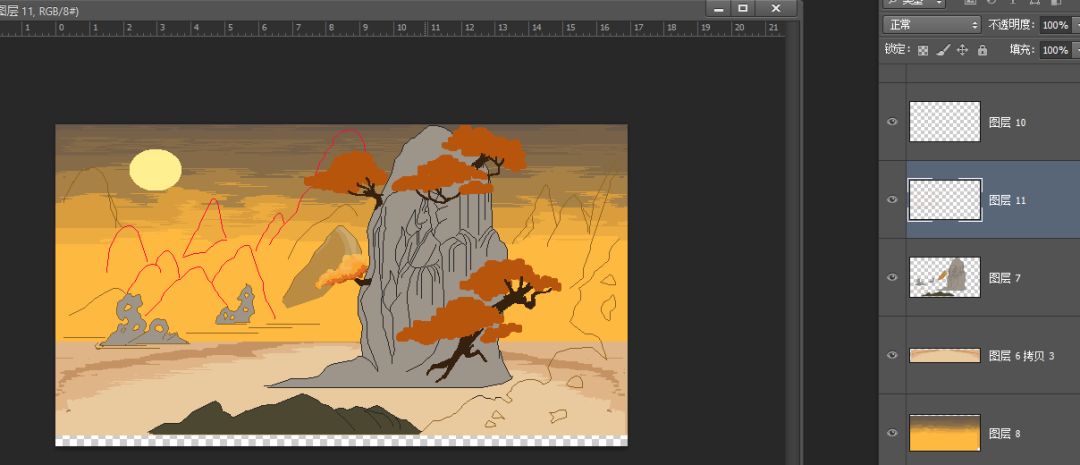Click the layer name 图层 8
This screenshot has width=1080, height=465.
(x=1005, y=434)
